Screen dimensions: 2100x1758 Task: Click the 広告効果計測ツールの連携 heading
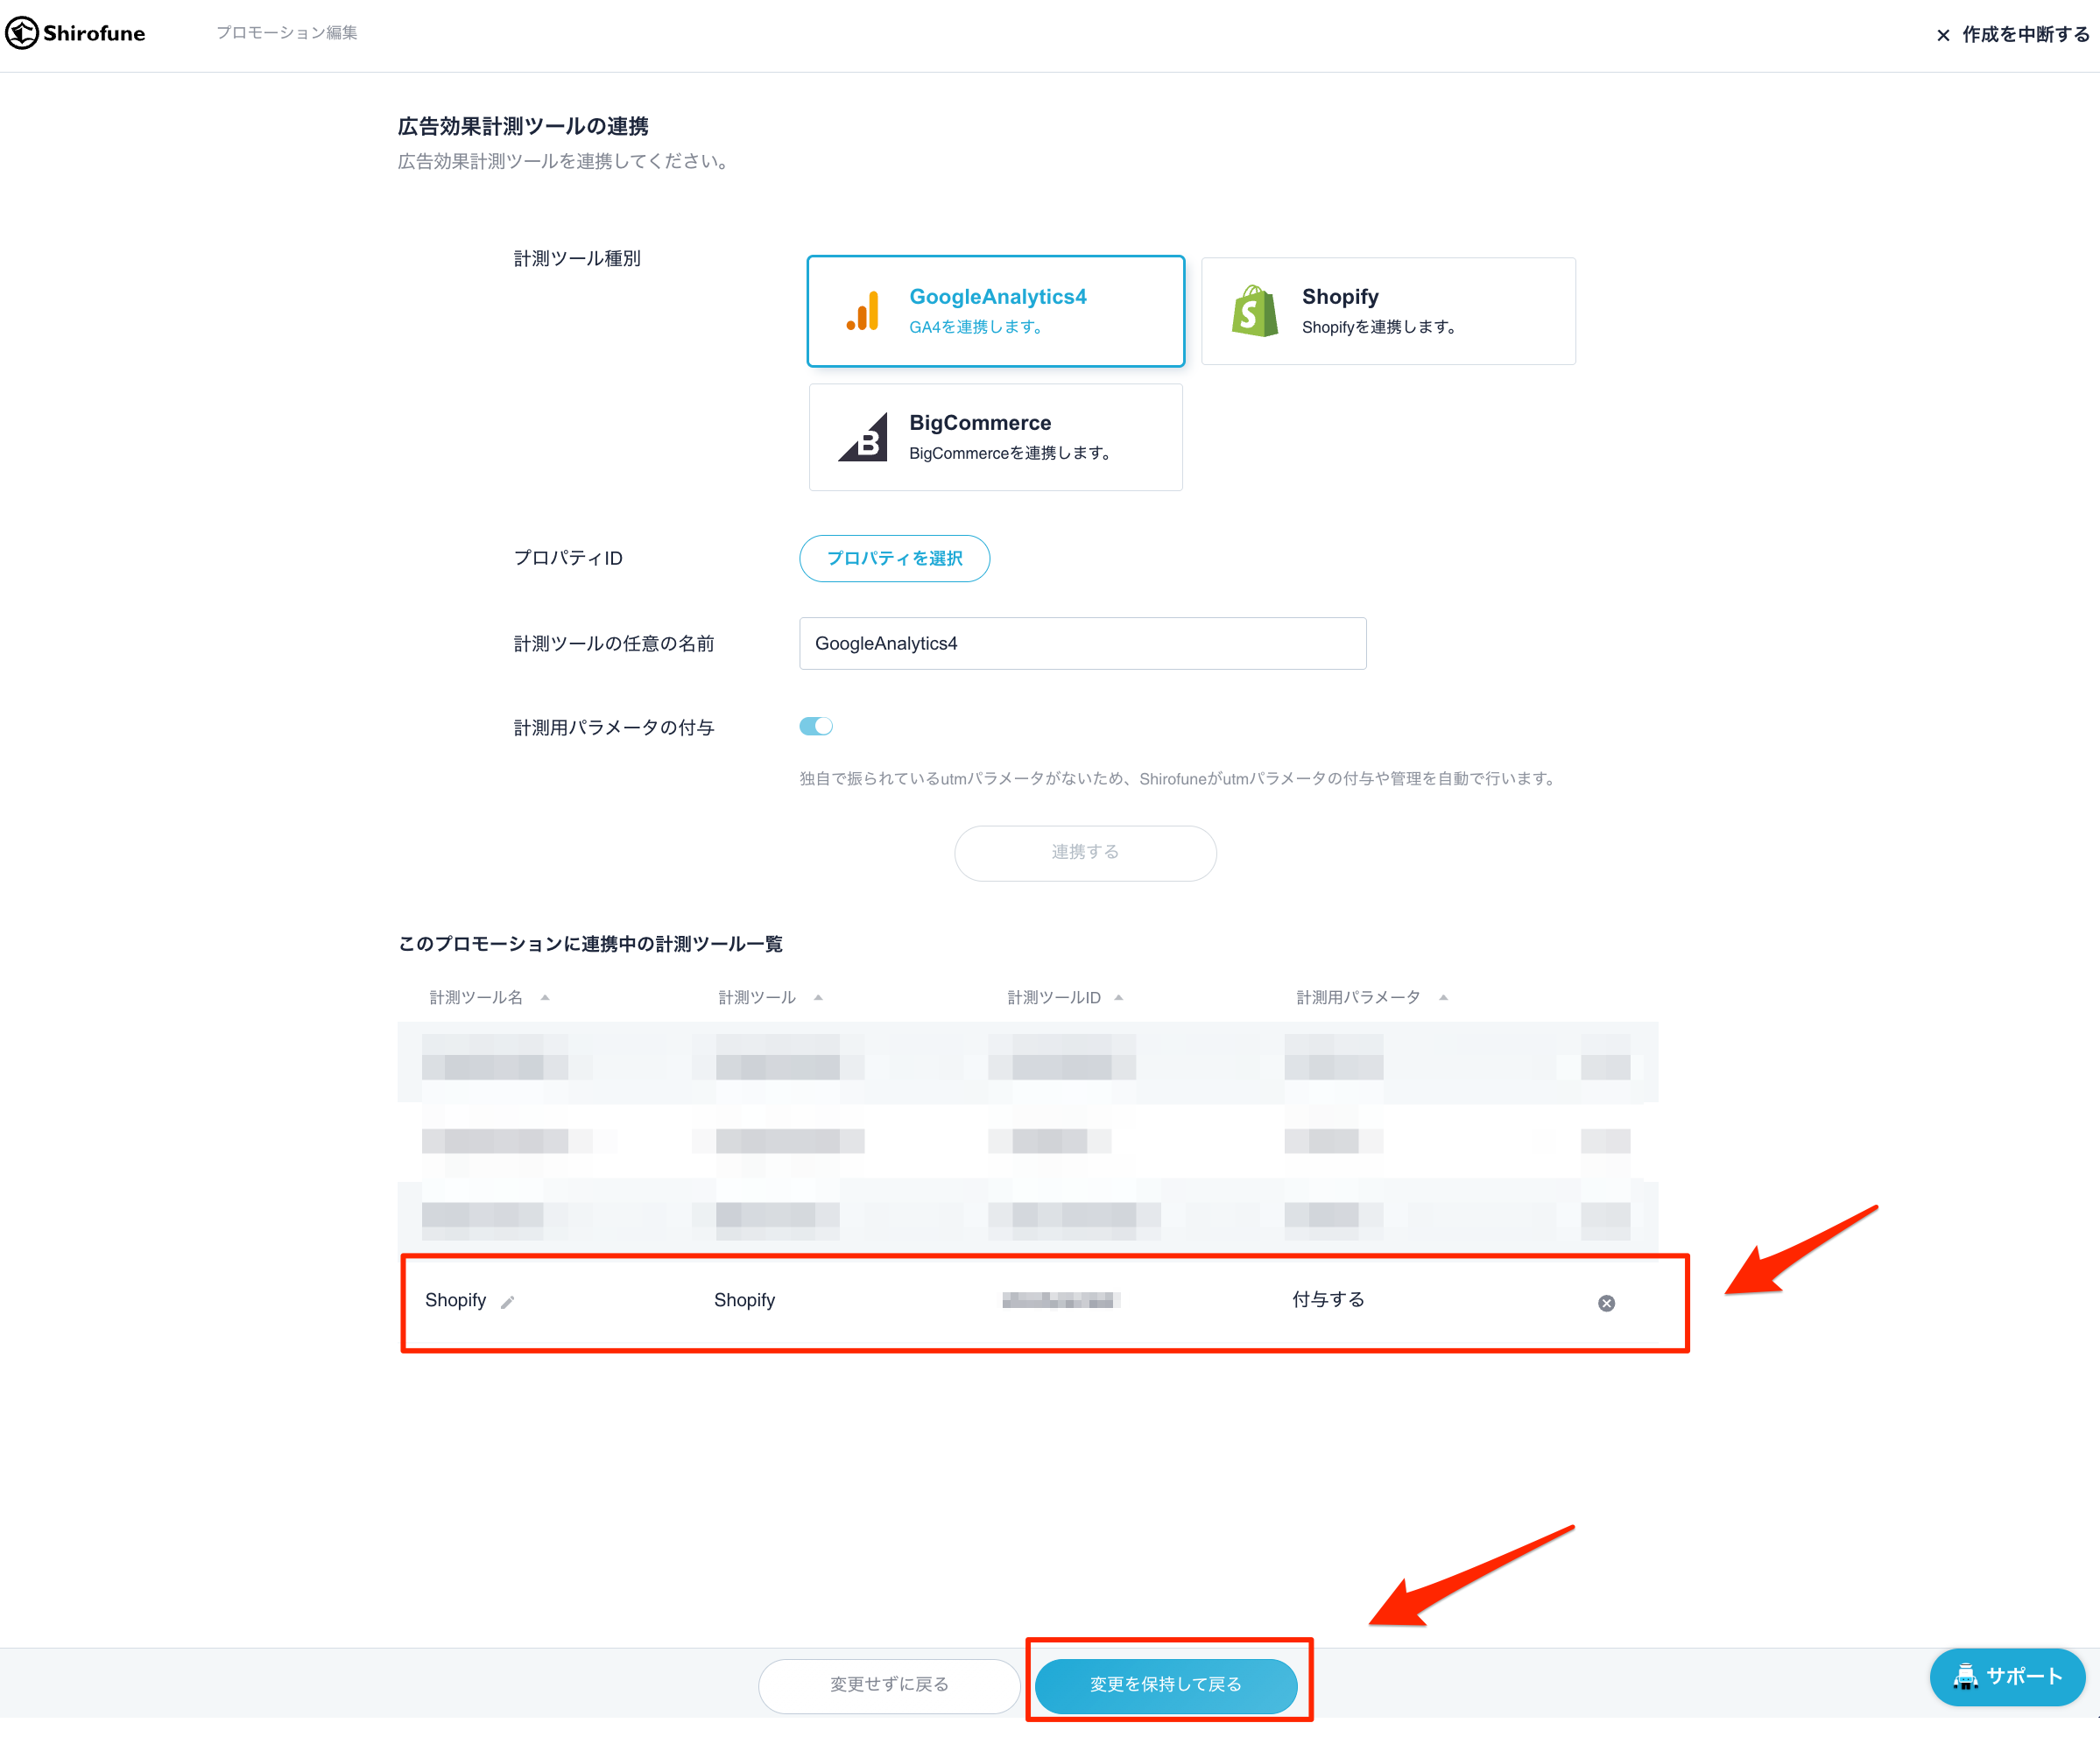523,126
